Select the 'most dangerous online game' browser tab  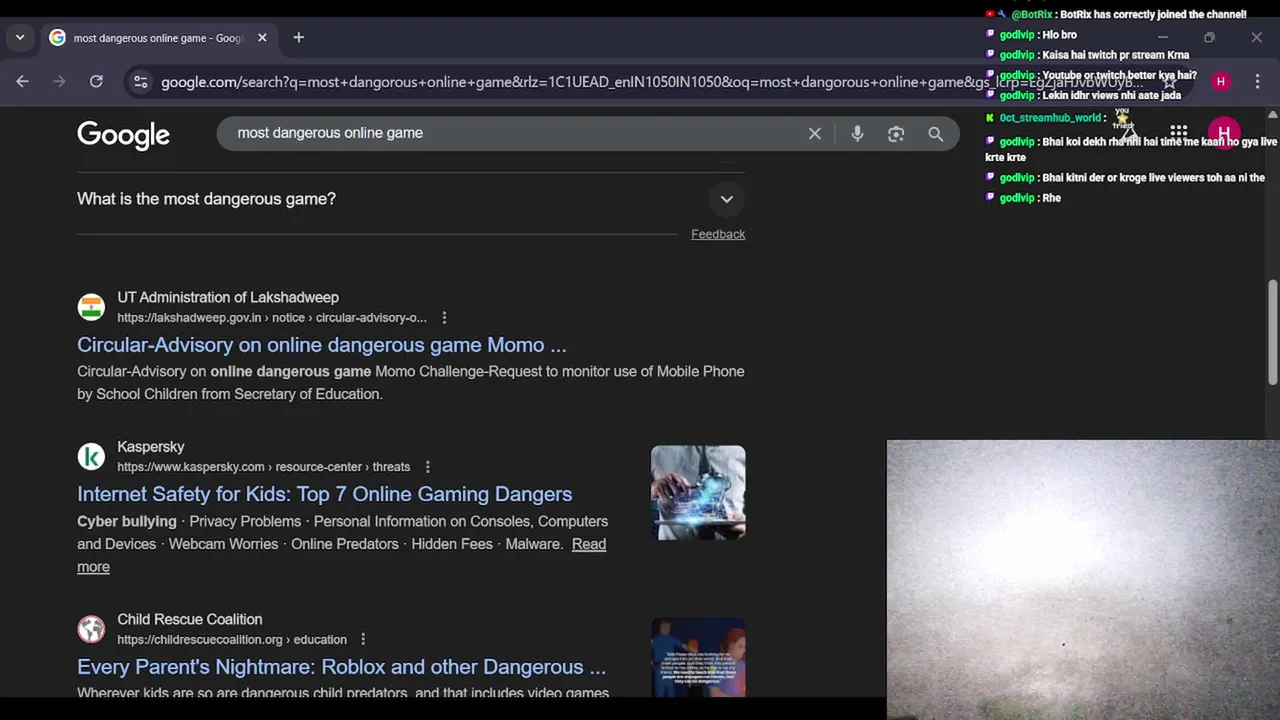point(158,38)
